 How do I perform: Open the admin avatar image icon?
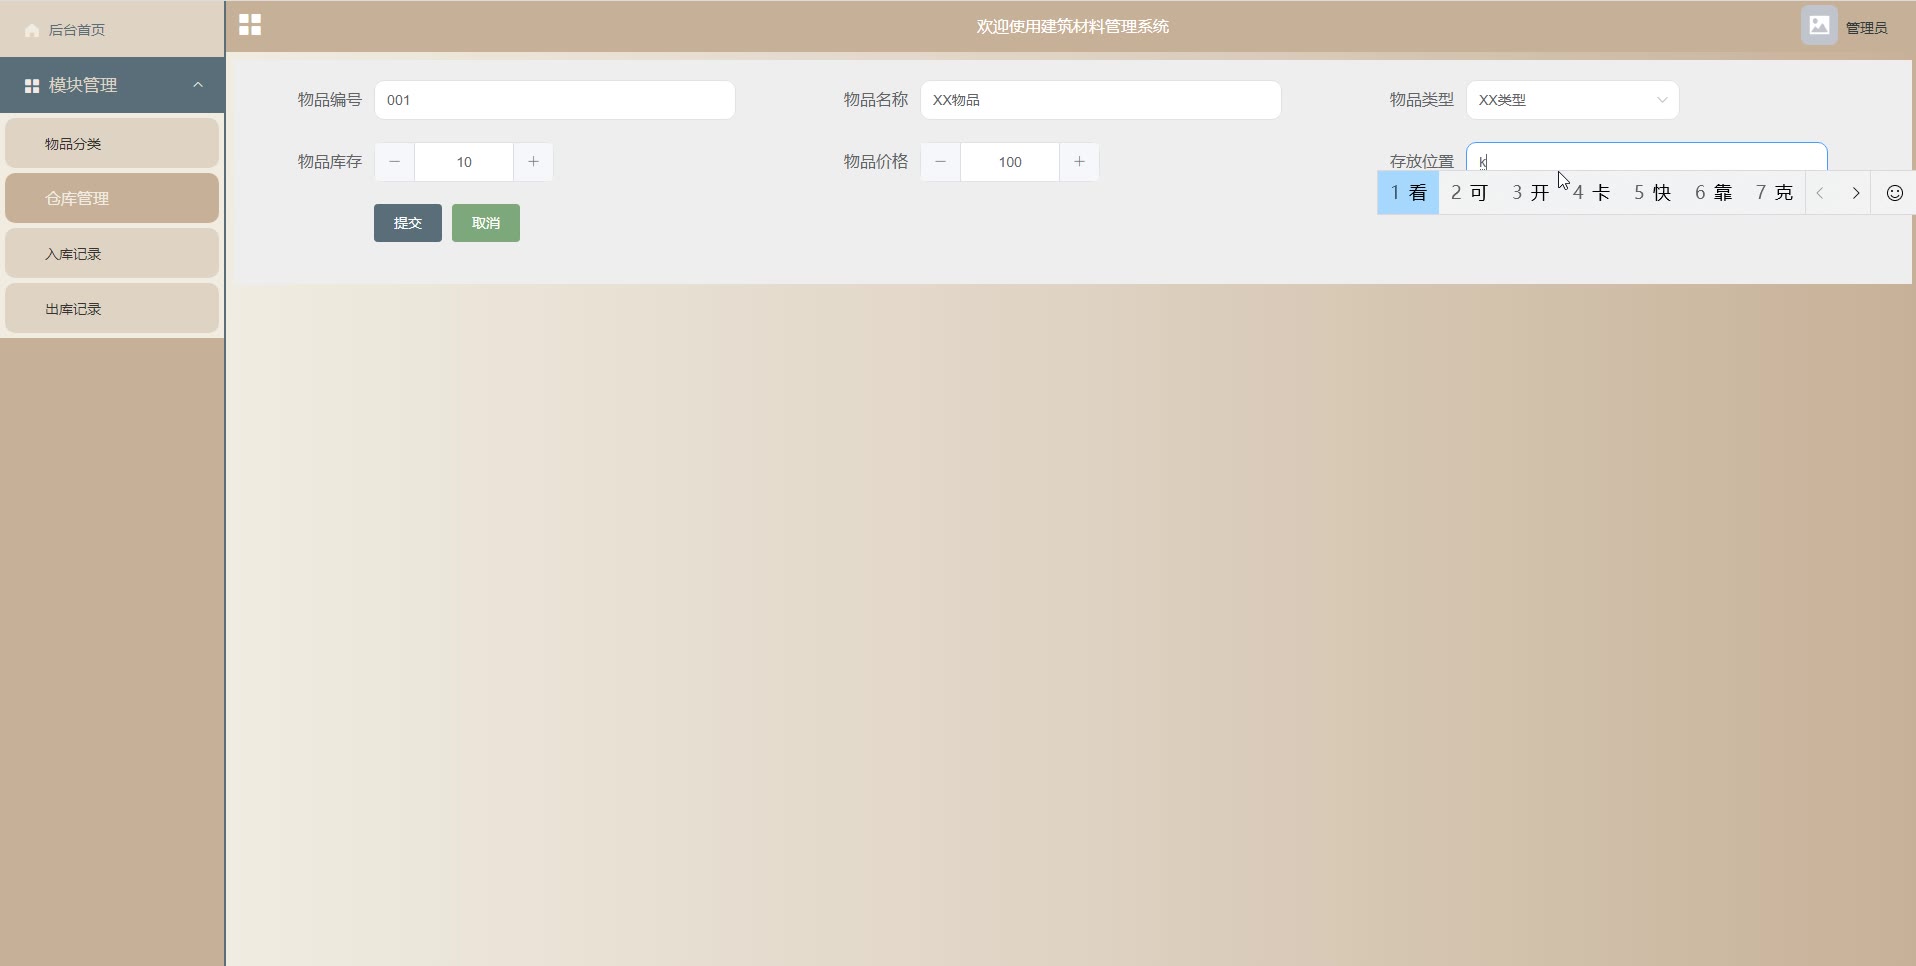[1819, 26]
